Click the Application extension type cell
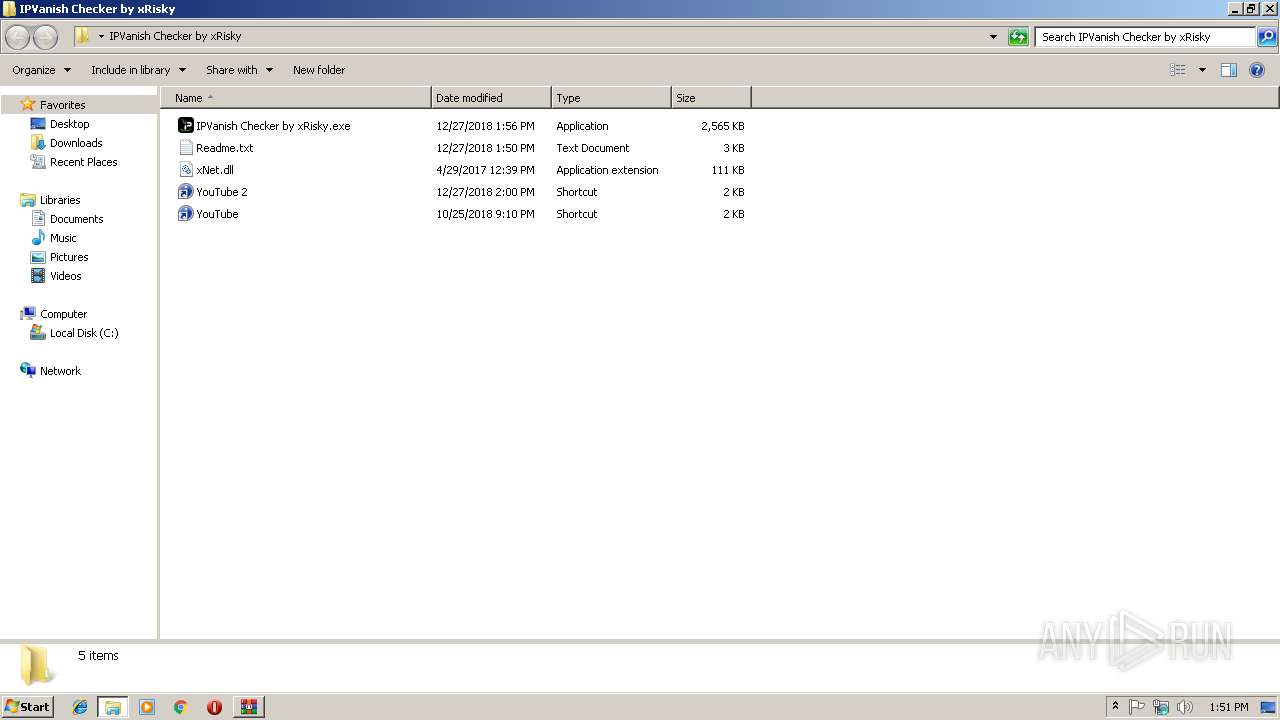The height and width of the screenshot is (720, 1280). (x=607, y=170)
